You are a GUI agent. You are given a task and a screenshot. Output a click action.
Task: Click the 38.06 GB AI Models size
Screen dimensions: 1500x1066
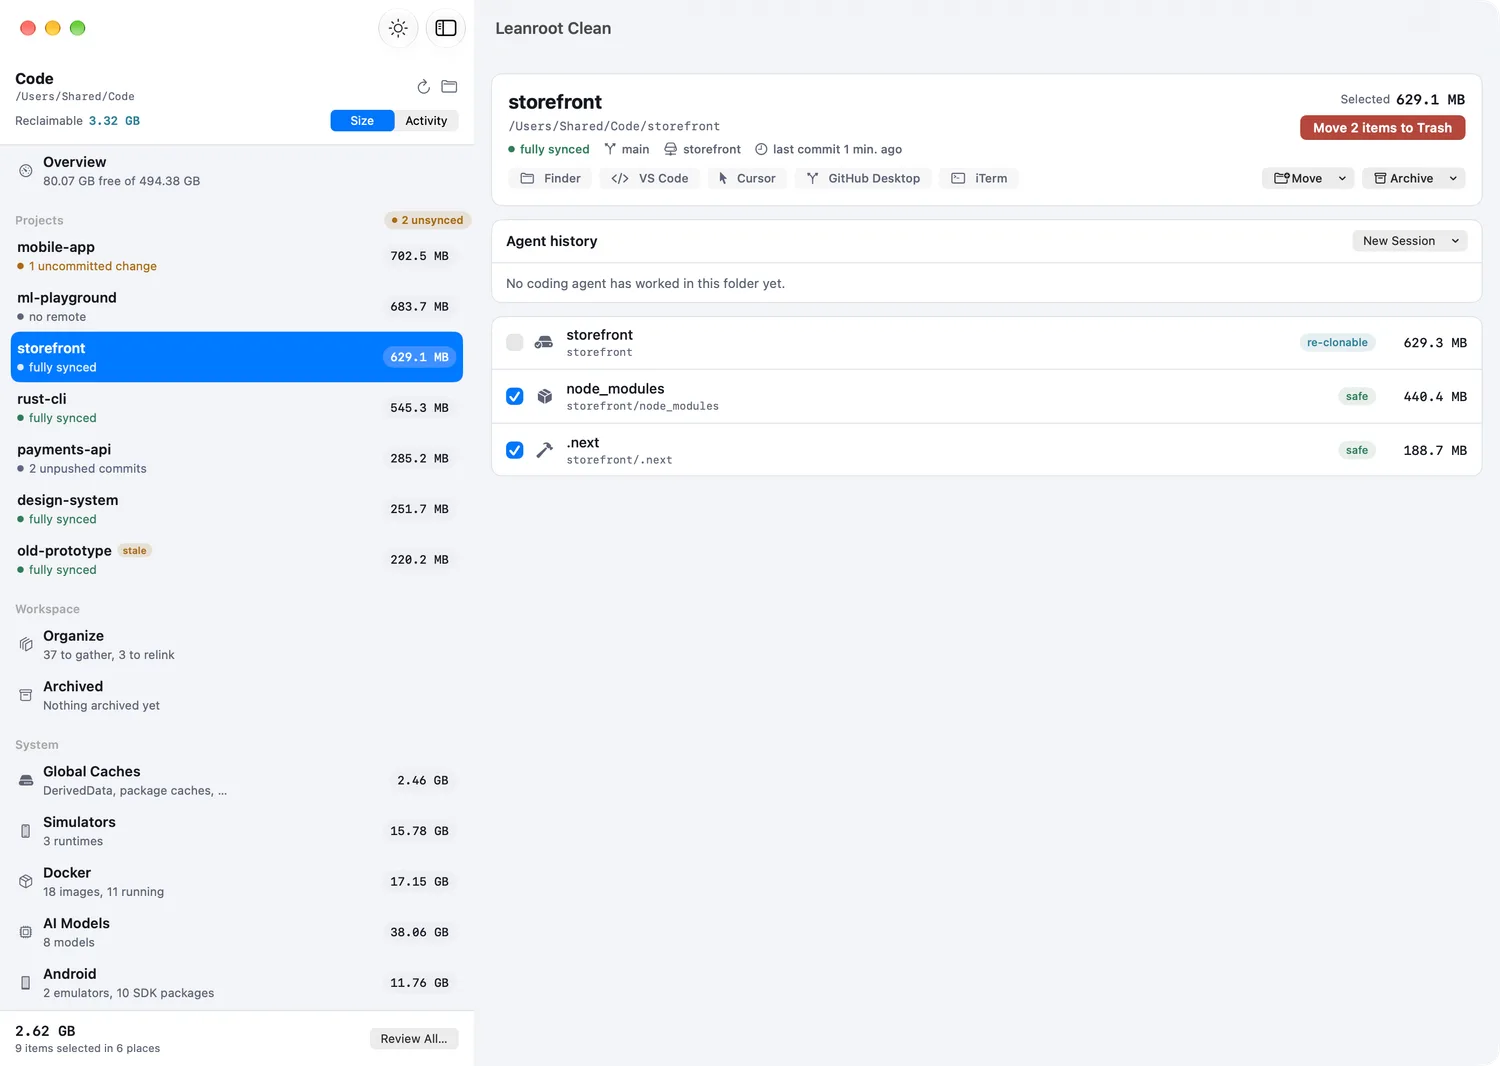(x=419, y=932)
